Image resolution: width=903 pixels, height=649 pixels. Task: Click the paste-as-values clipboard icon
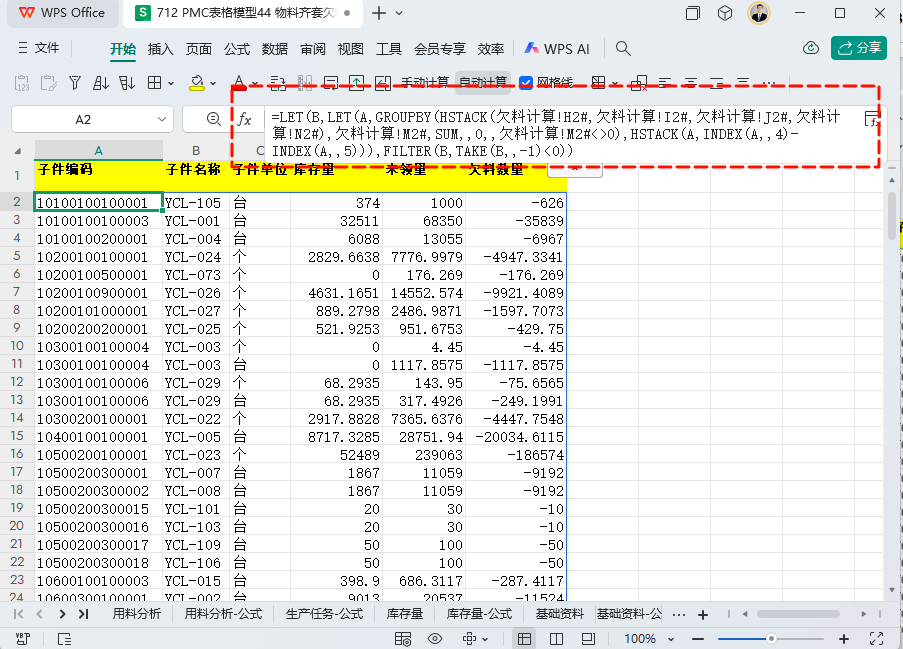click(22, 84)
